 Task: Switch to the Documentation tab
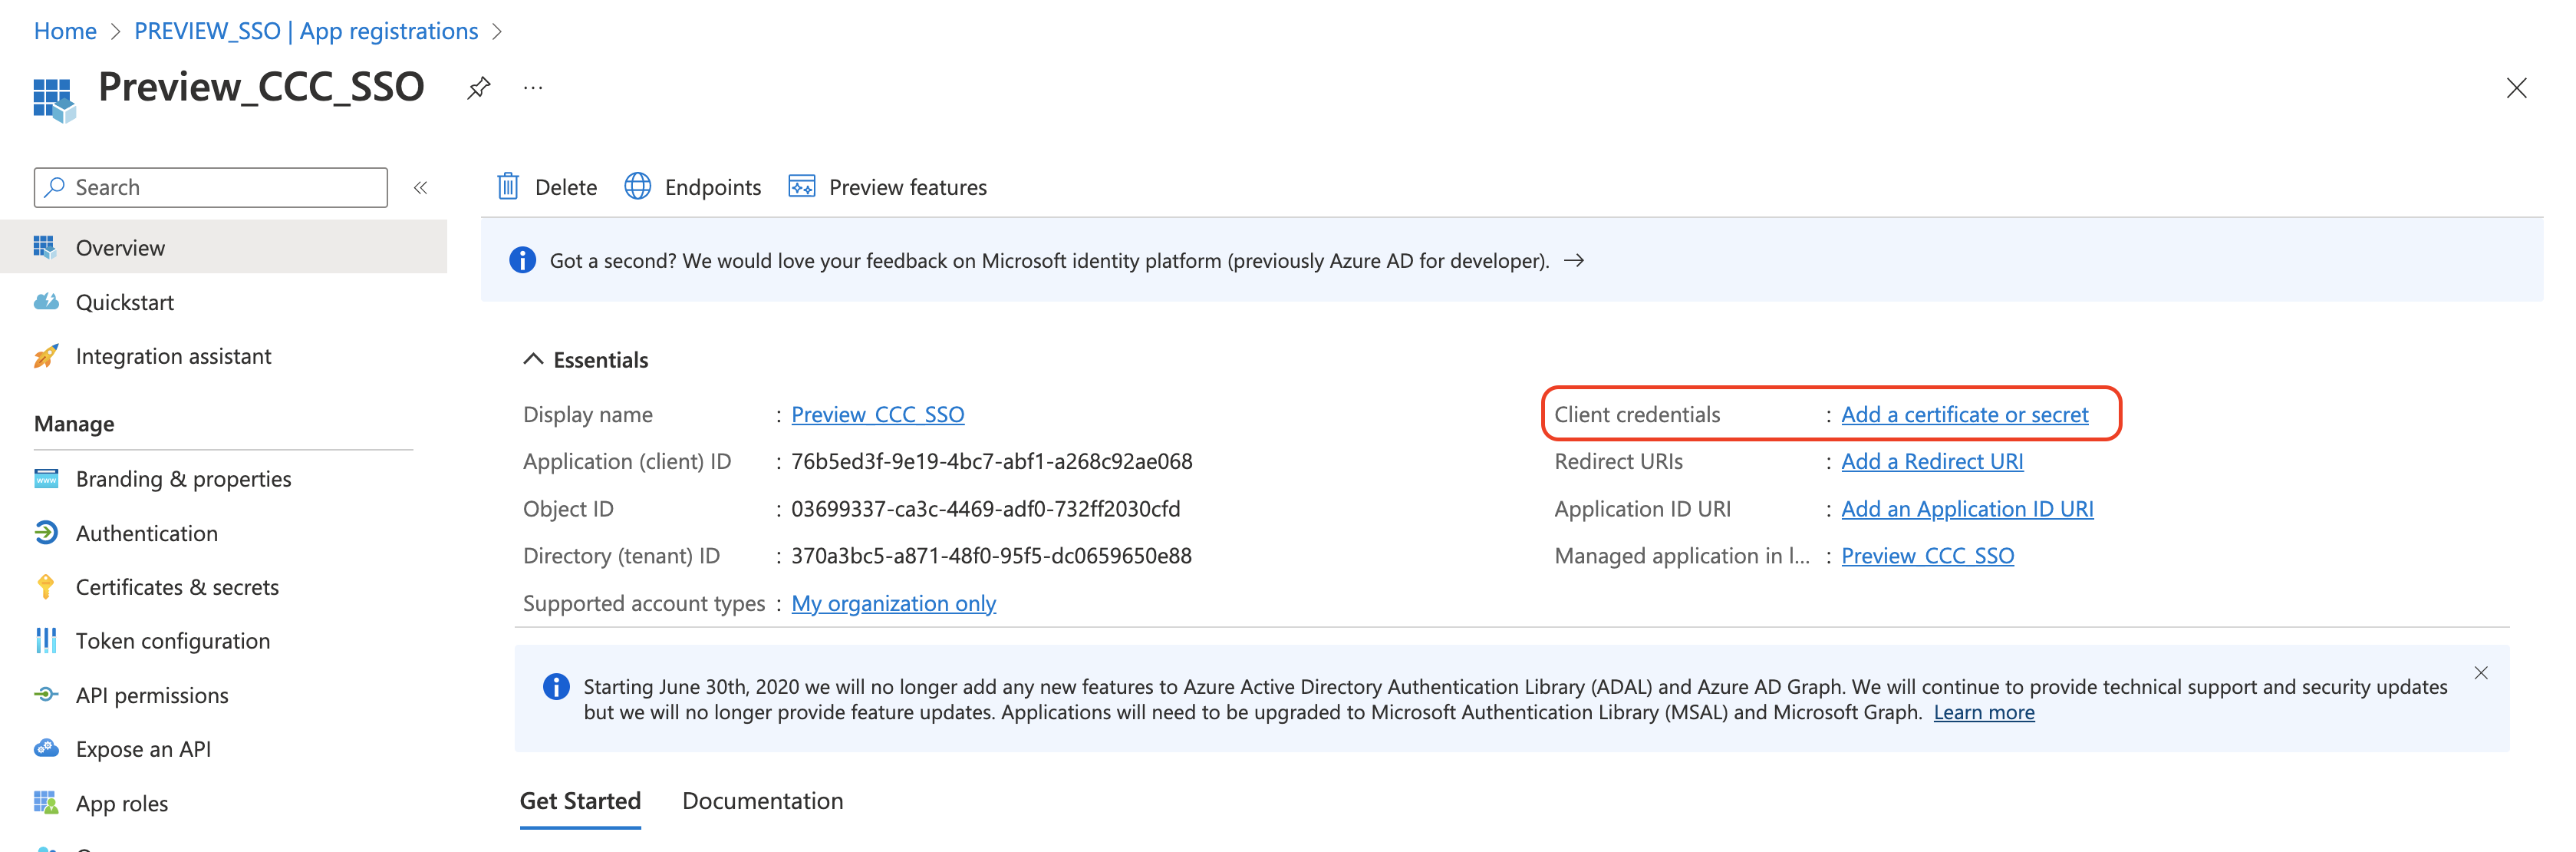click(762, 801)
